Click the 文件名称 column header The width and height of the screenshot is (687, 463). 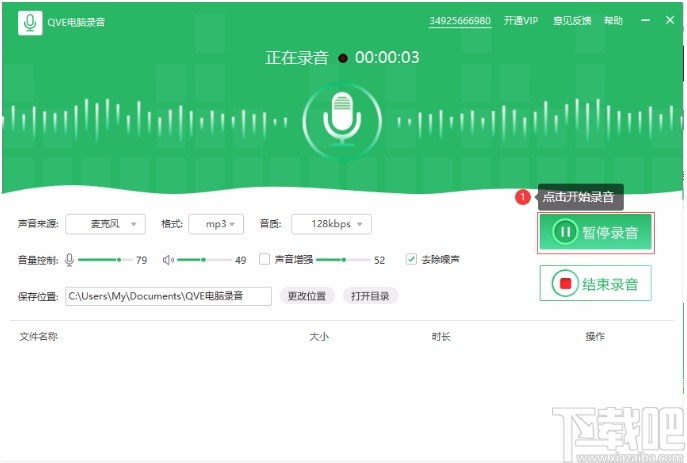point(39,336)
